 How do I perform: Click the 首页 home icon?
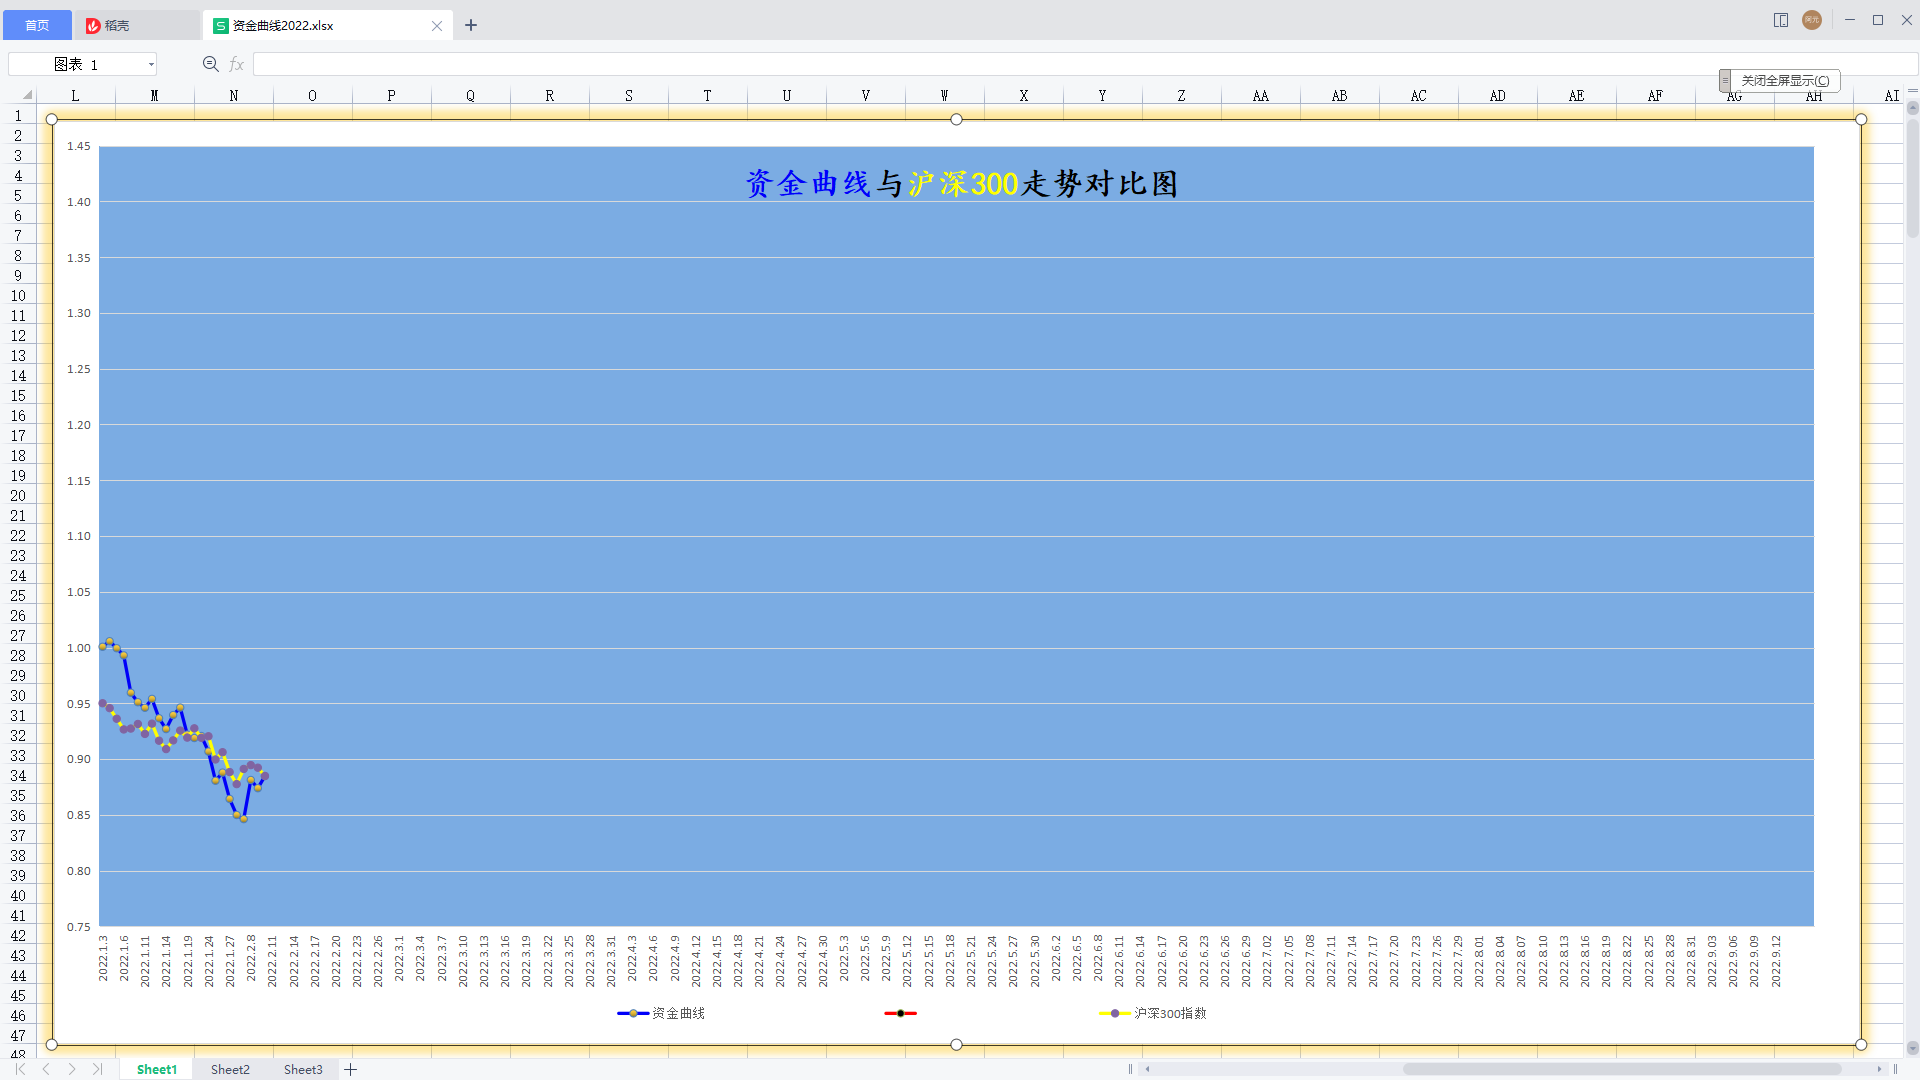(x=37, y=24)
